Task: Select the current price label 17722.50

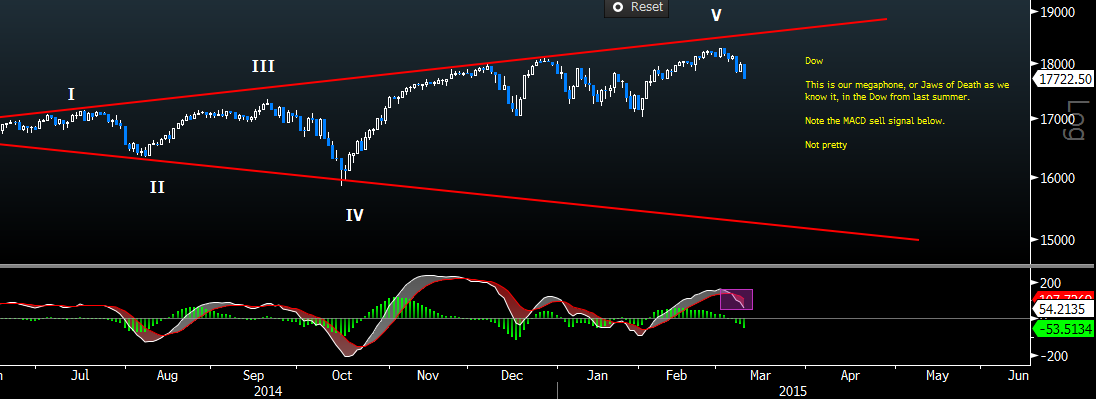Action: pyautogui.click(x=1066, y=79)
